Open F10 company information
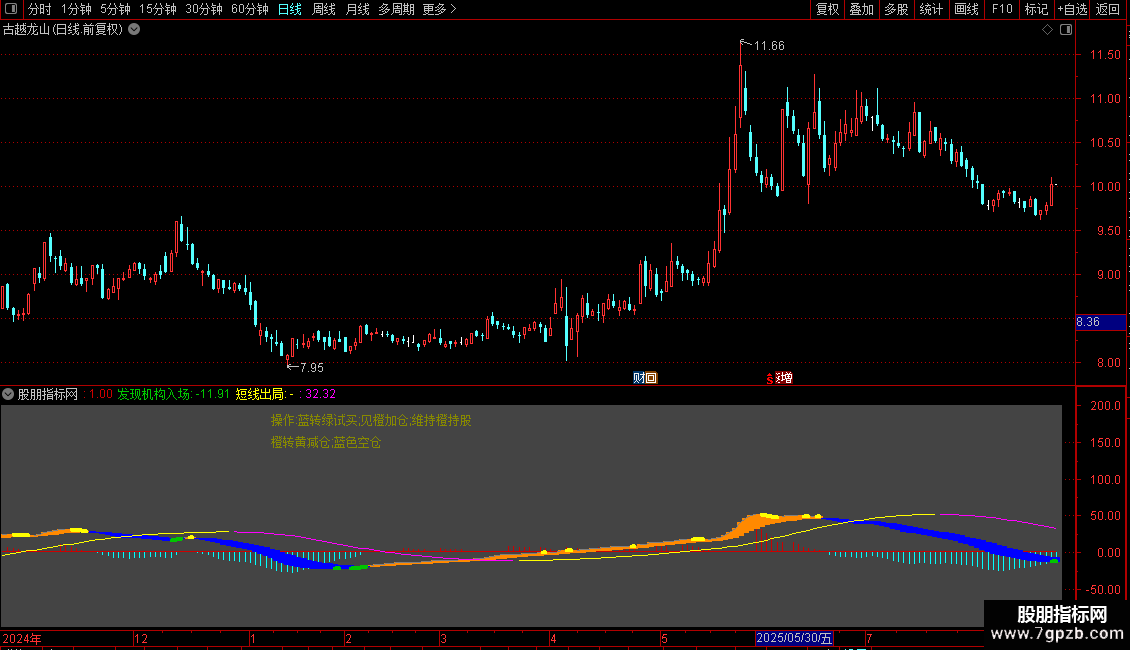The height and width of the screenshot is (650, 1130). point(1002,9)
